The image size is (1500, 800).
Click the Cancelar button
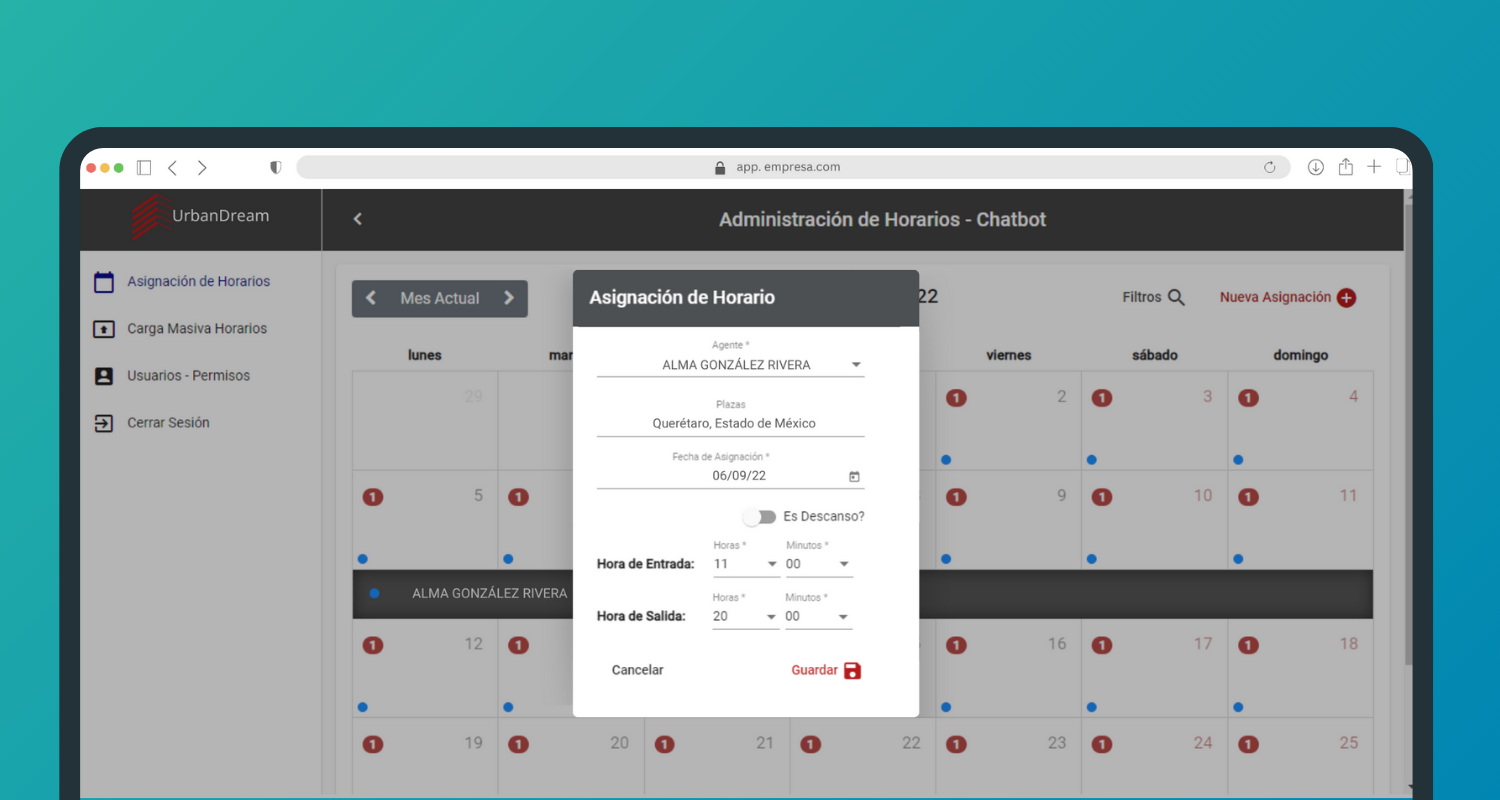[637, 671]
